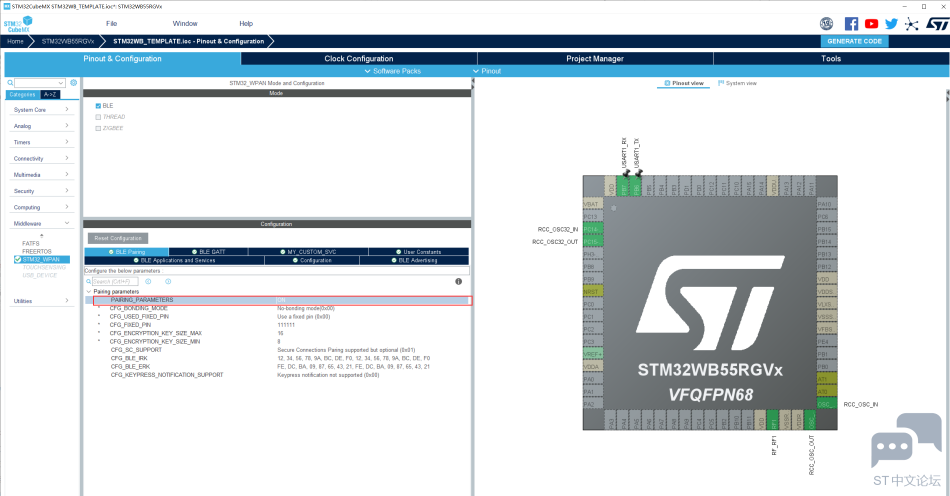950x496 pixels.
Task: Click the parameter info icon
Action: [x=459, y=282]
